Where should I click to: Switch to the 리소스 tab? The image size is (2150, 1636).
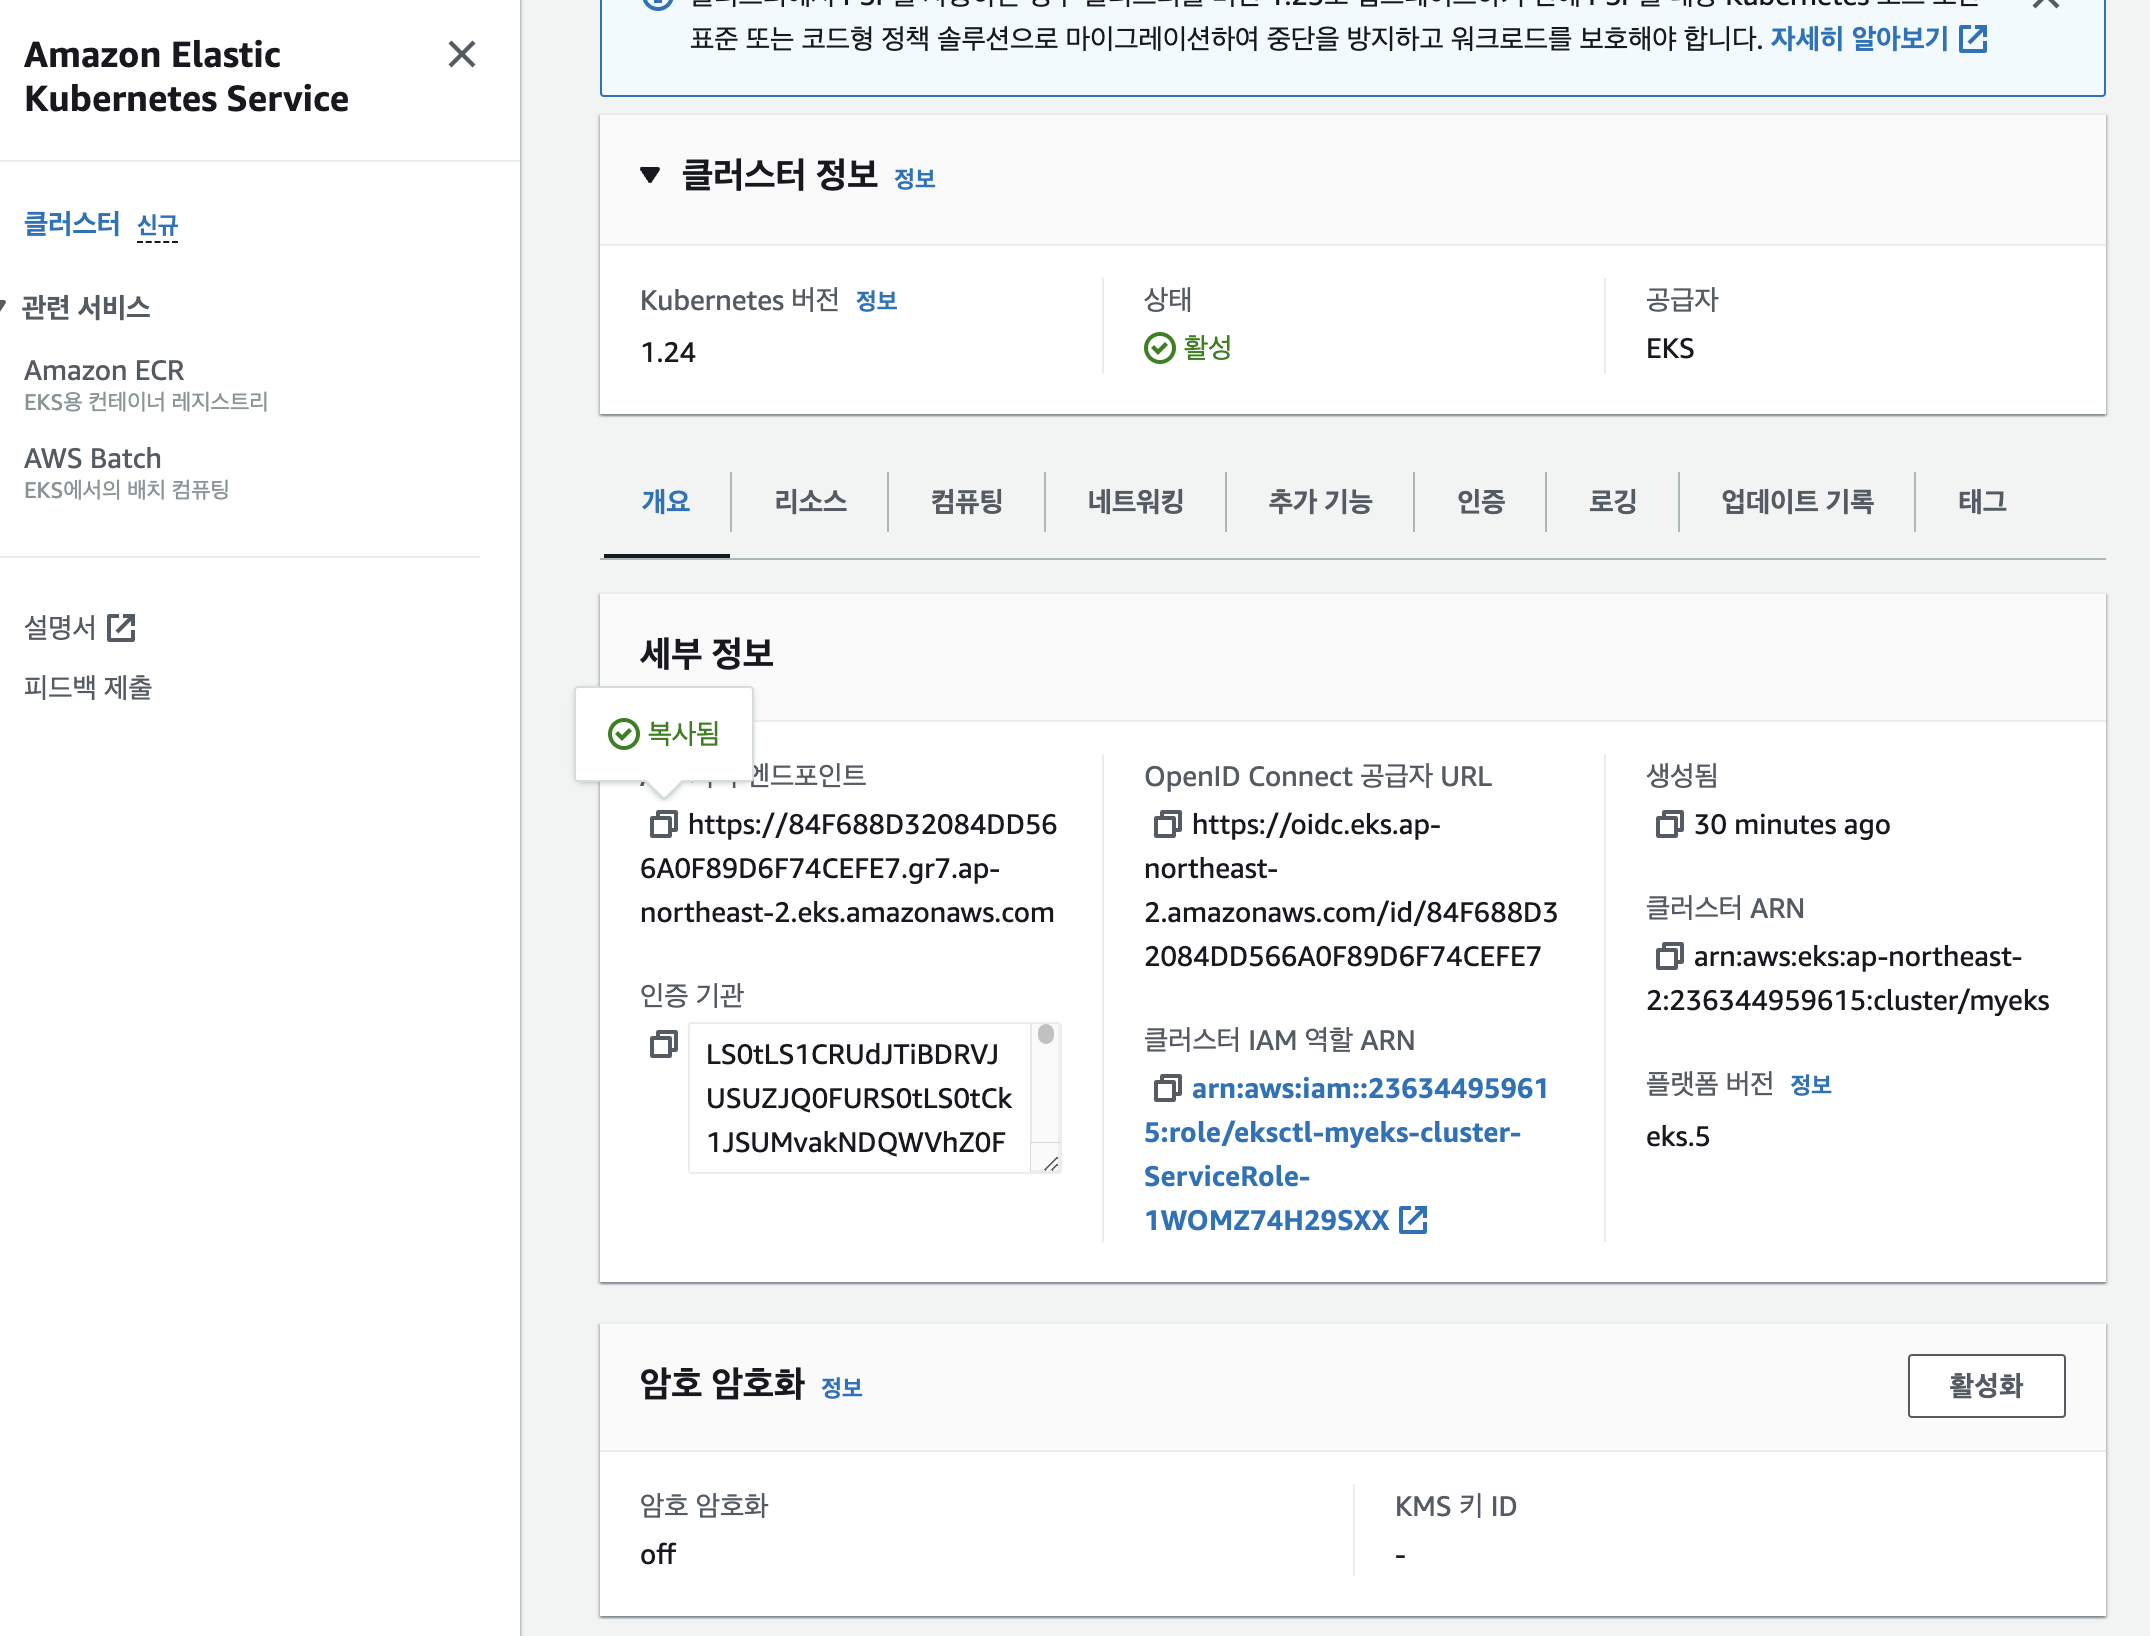click(809, 501)
